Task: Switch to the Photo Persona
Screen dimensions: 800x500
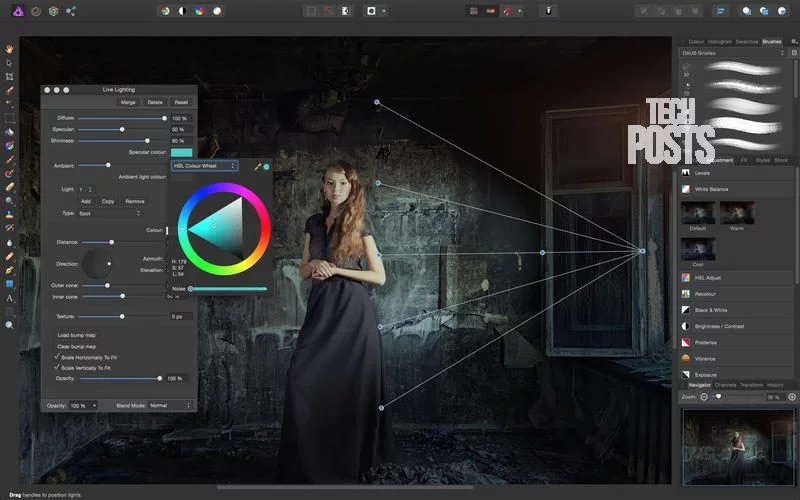Action: coord(18,11)
